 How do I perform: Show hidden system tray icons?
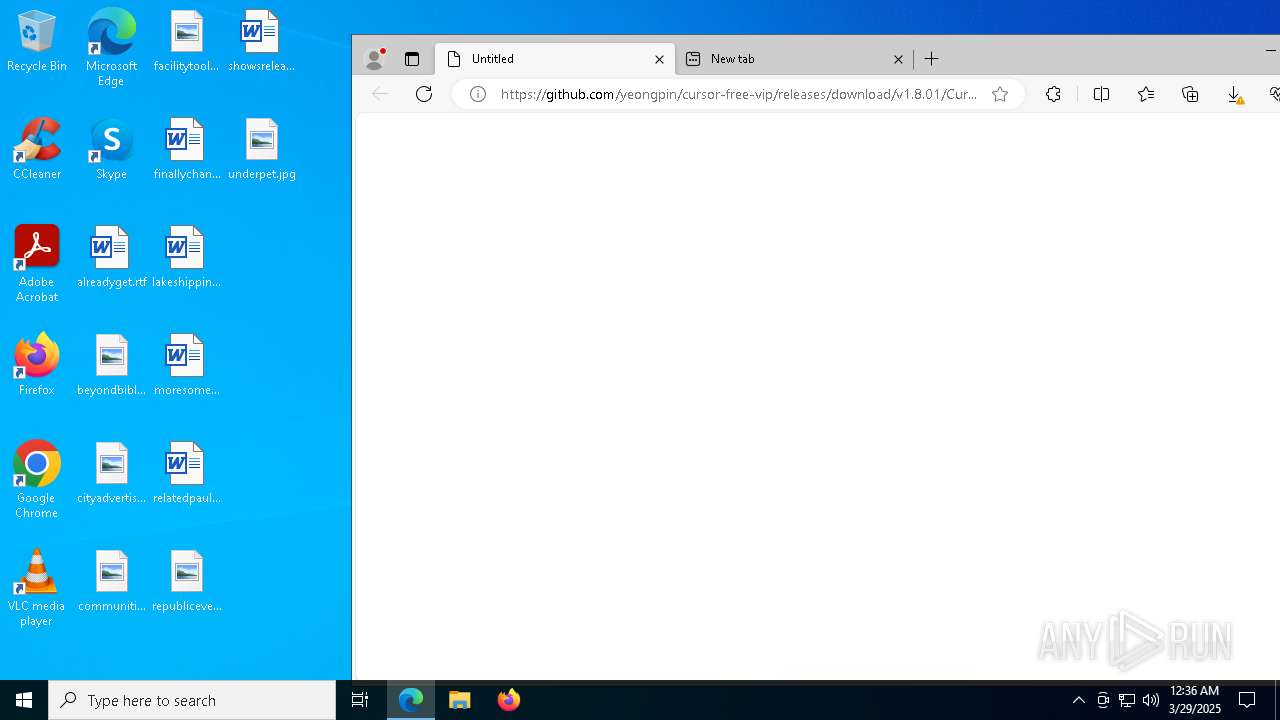(x=1078, y=700)
